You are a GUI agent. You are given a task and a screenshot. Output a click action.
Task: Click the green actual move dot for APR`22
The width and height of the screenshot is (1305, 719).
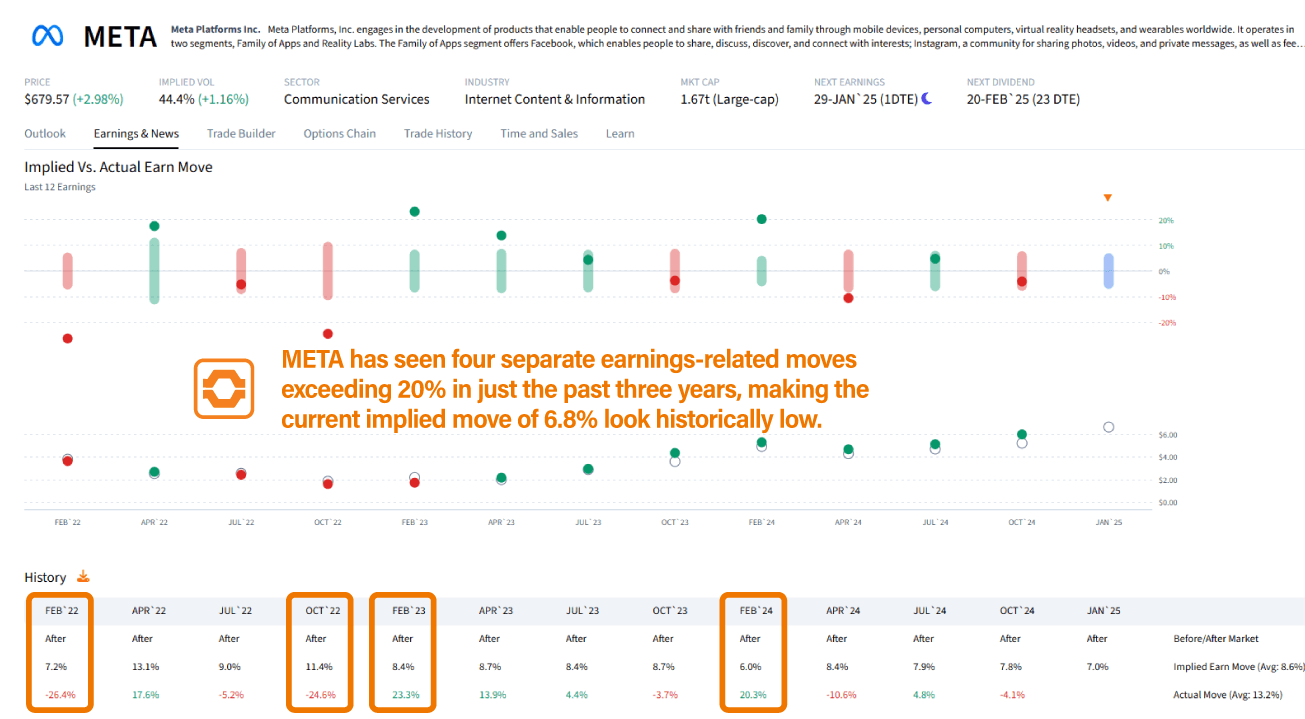click(154, 226)
